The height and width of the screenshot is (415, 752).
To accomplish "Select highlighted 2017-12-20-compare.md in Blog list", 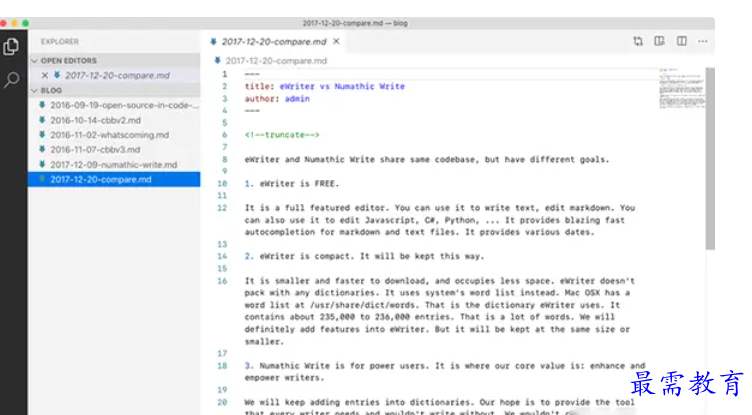I will click(x=114, y=179).
